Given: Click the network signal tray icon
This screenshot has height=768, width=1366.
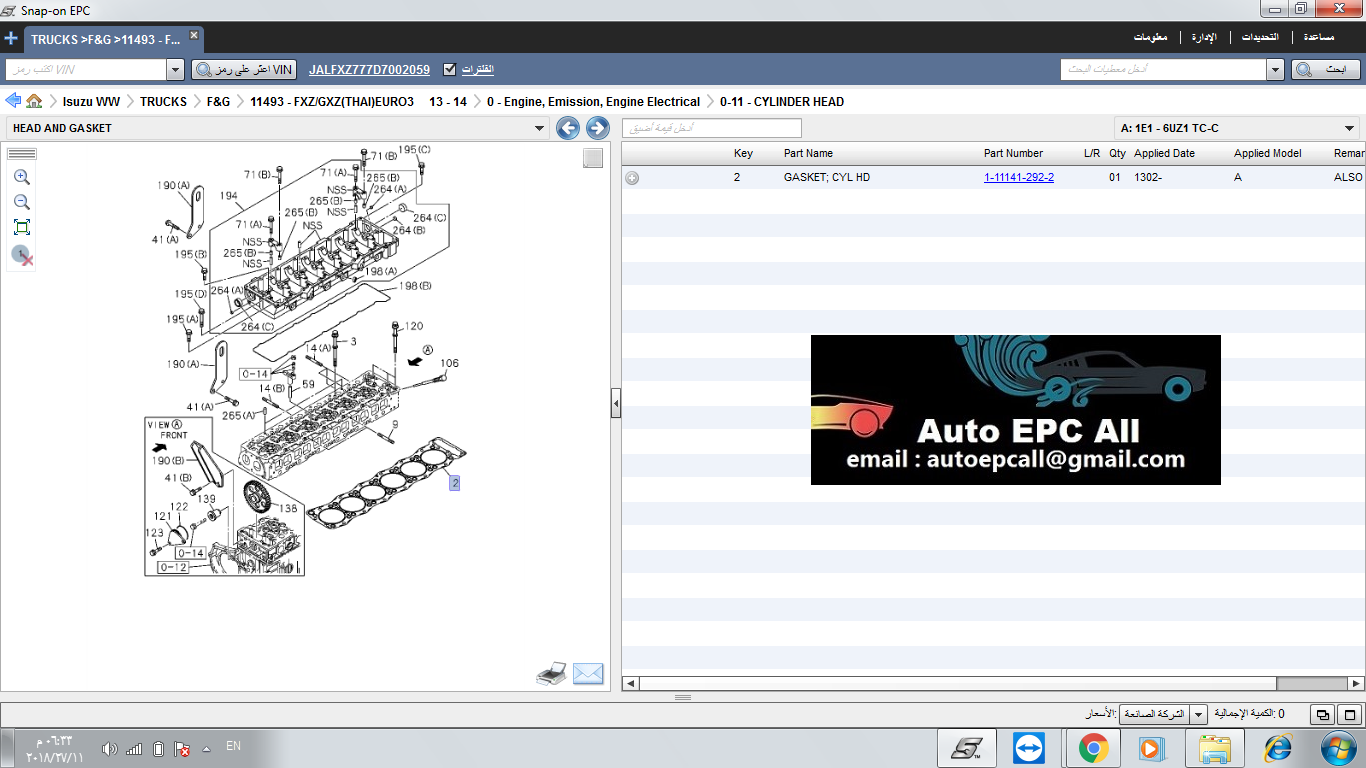Looking at the screenshot, I should [134, 749].
